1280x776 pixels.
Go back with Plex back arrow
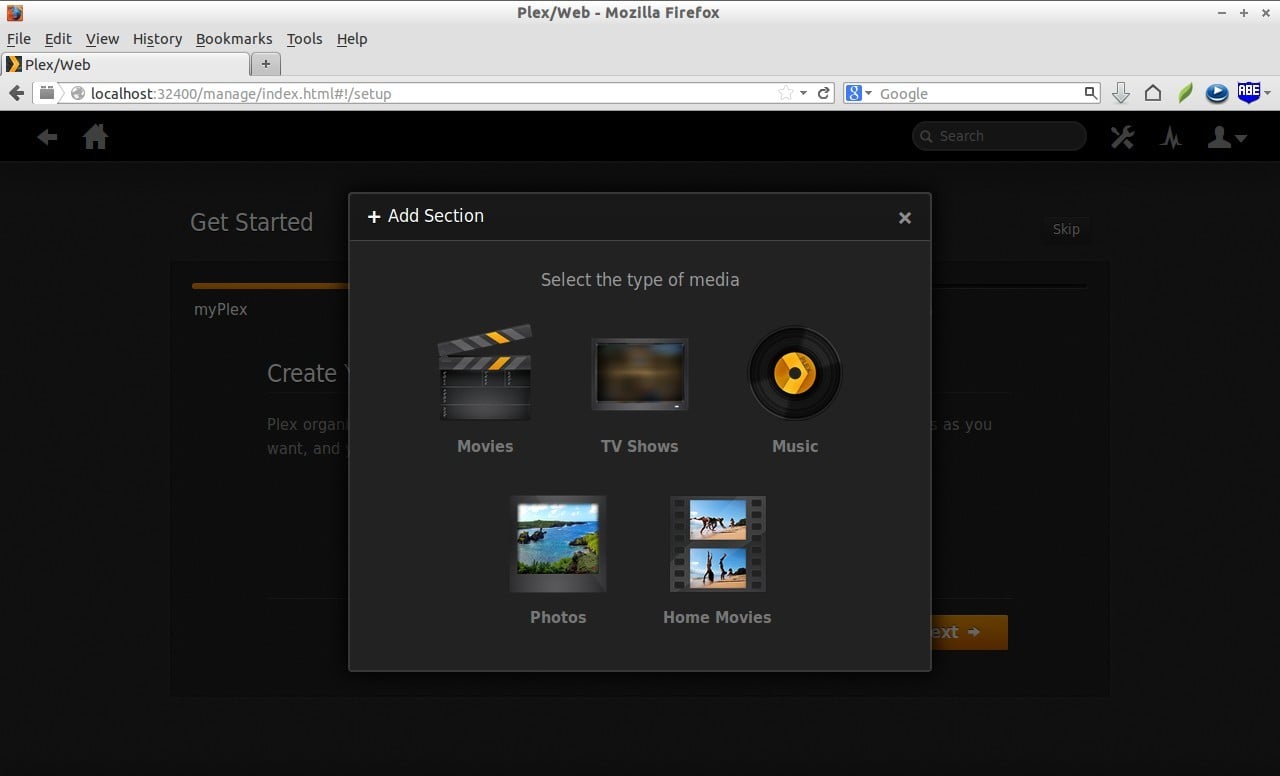(47, 137)
